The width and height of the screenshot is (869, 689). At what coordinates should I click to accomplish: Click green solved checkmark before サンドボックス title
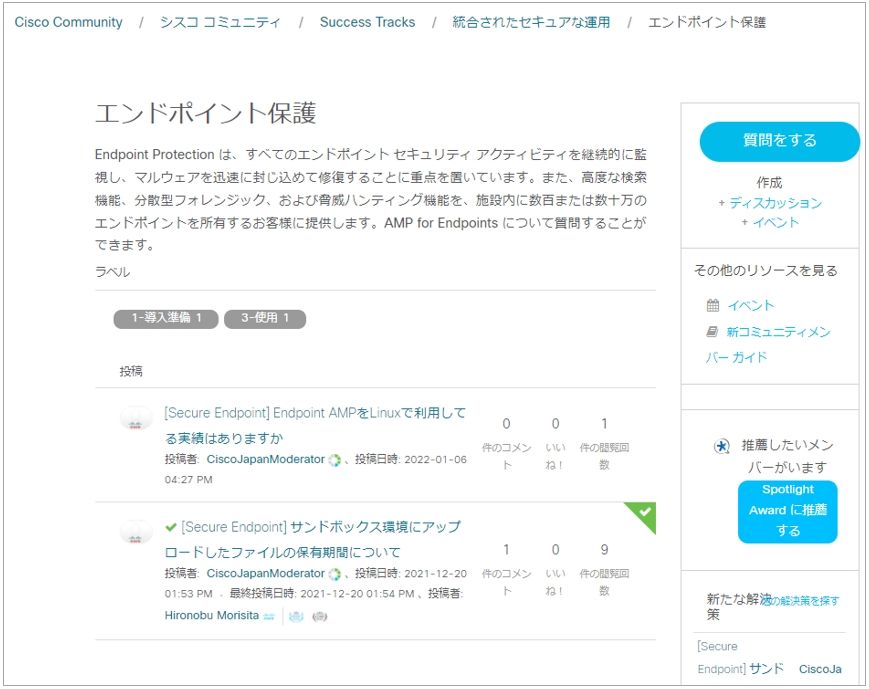coord(171,527)
